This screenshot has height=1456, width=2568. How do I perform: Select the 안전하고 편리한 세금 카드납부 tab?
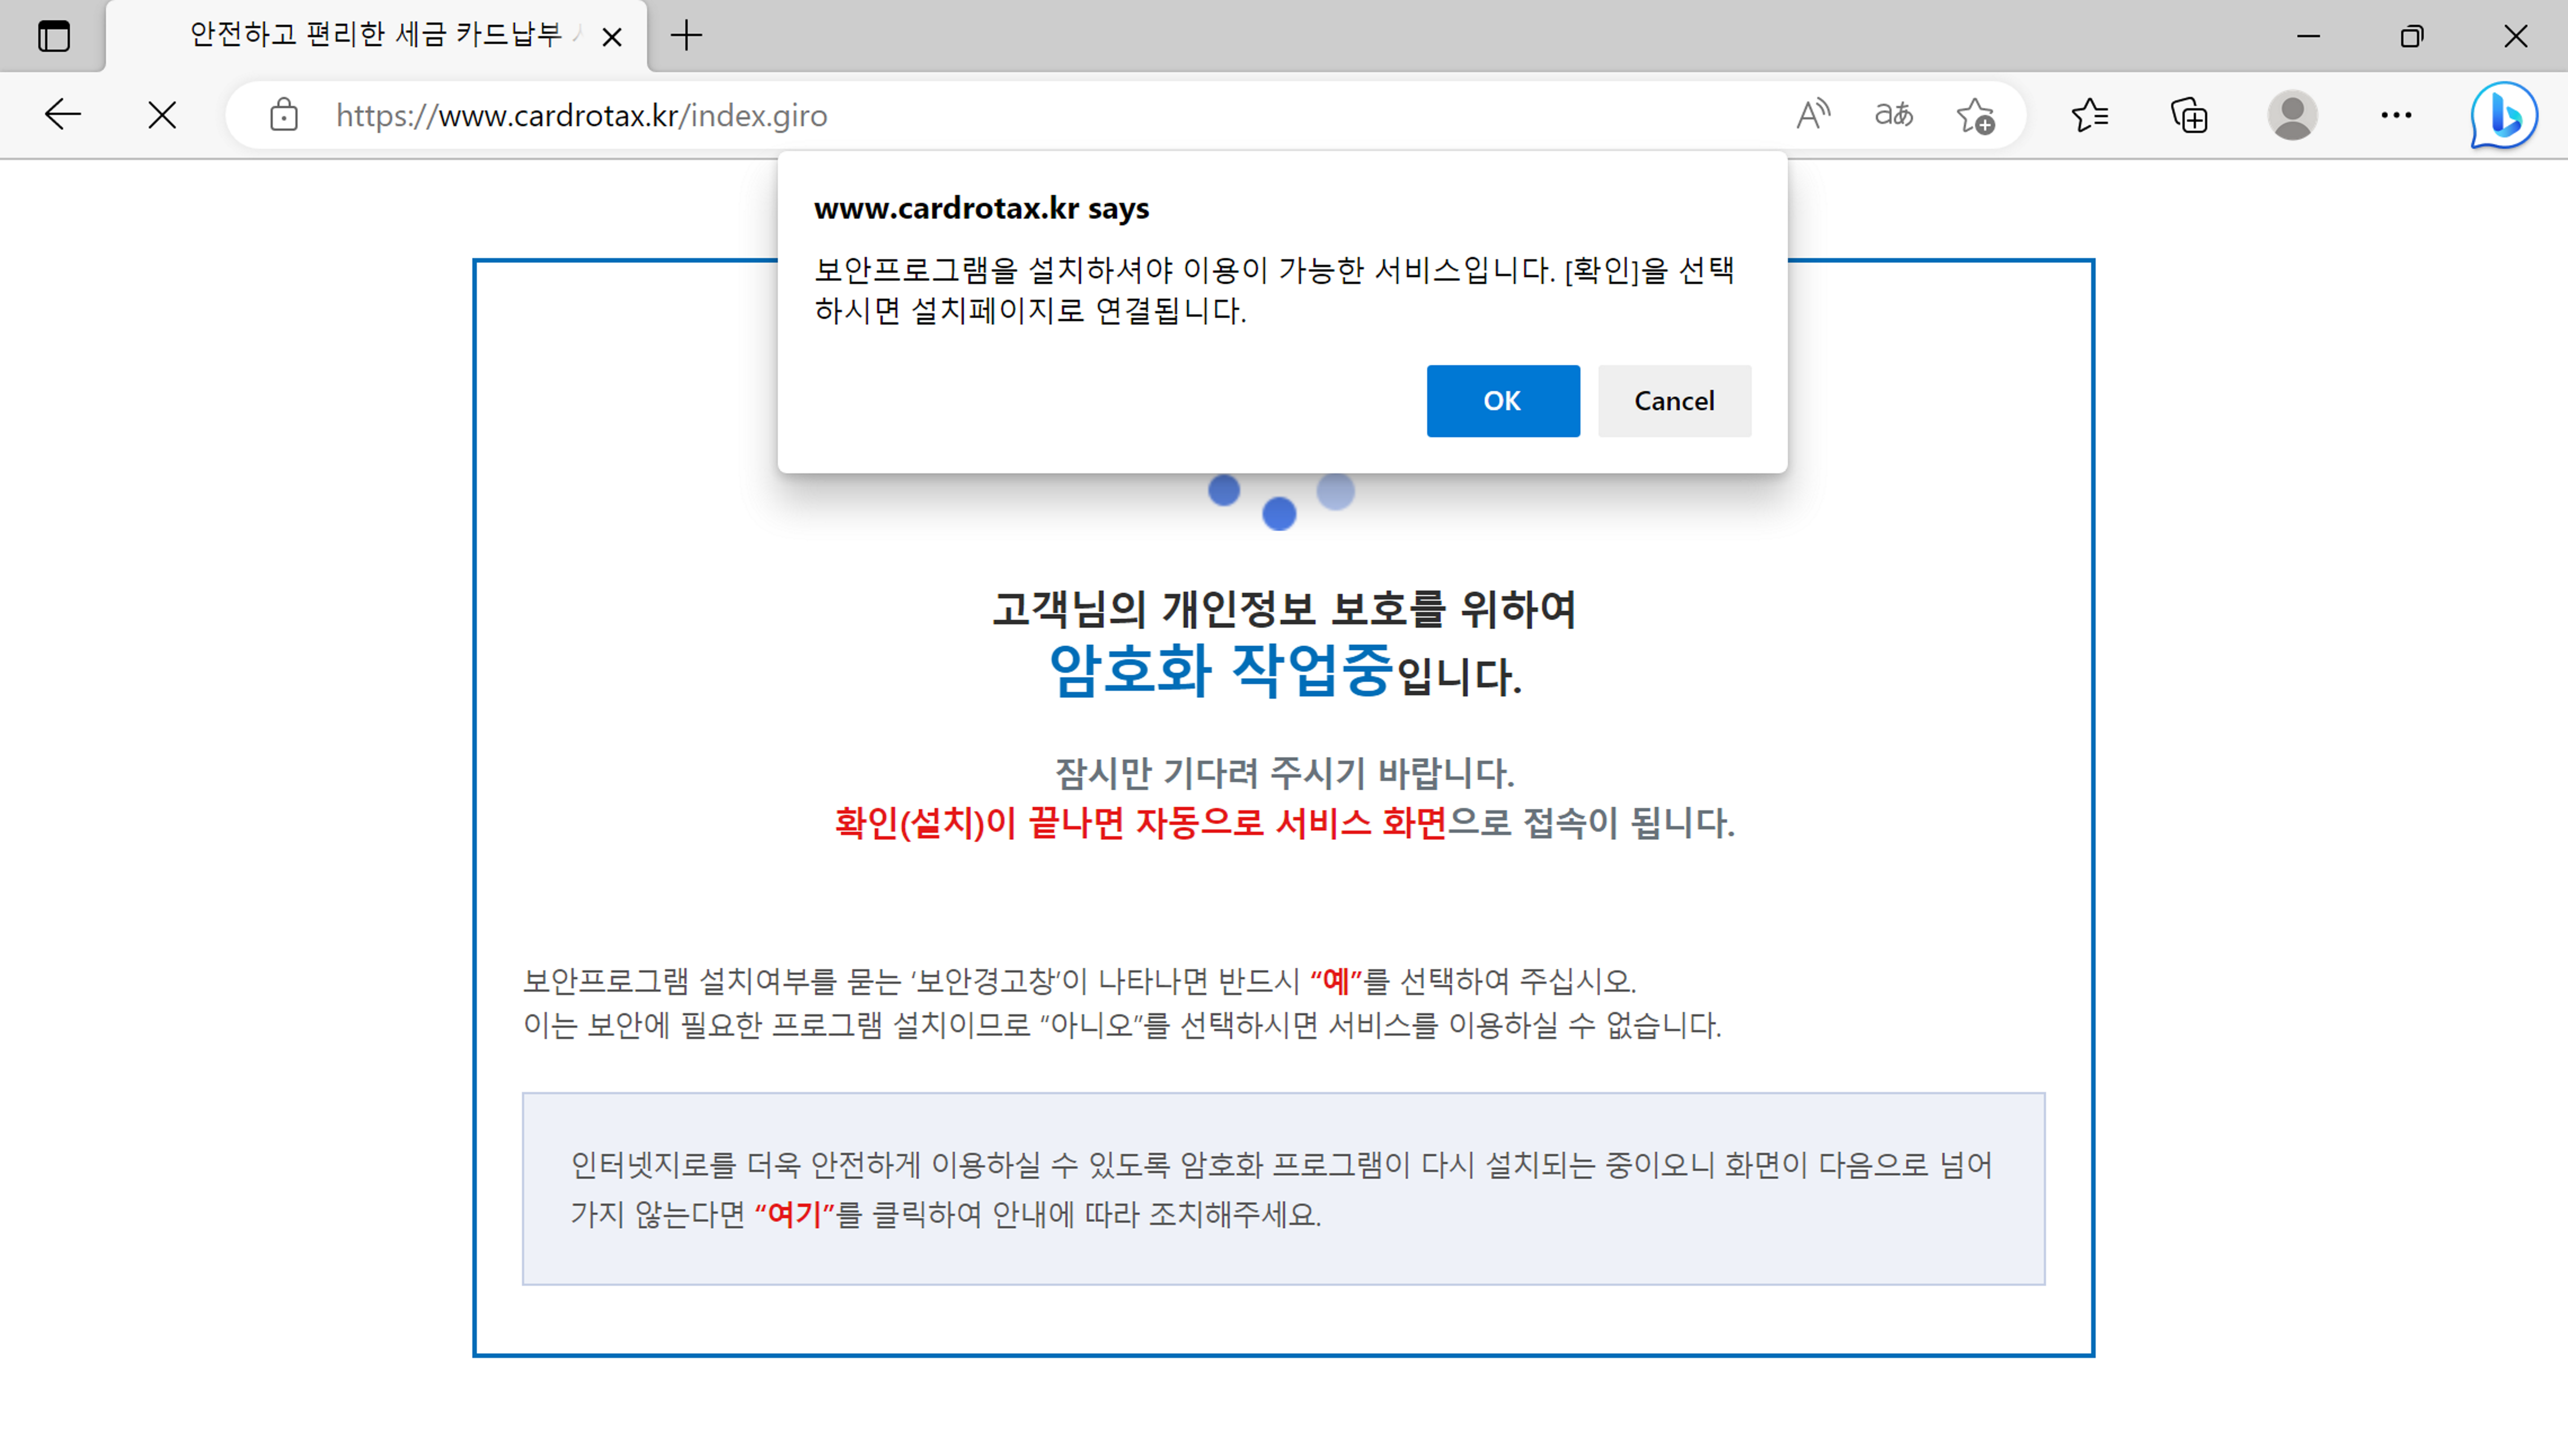(x=375, y=36)
